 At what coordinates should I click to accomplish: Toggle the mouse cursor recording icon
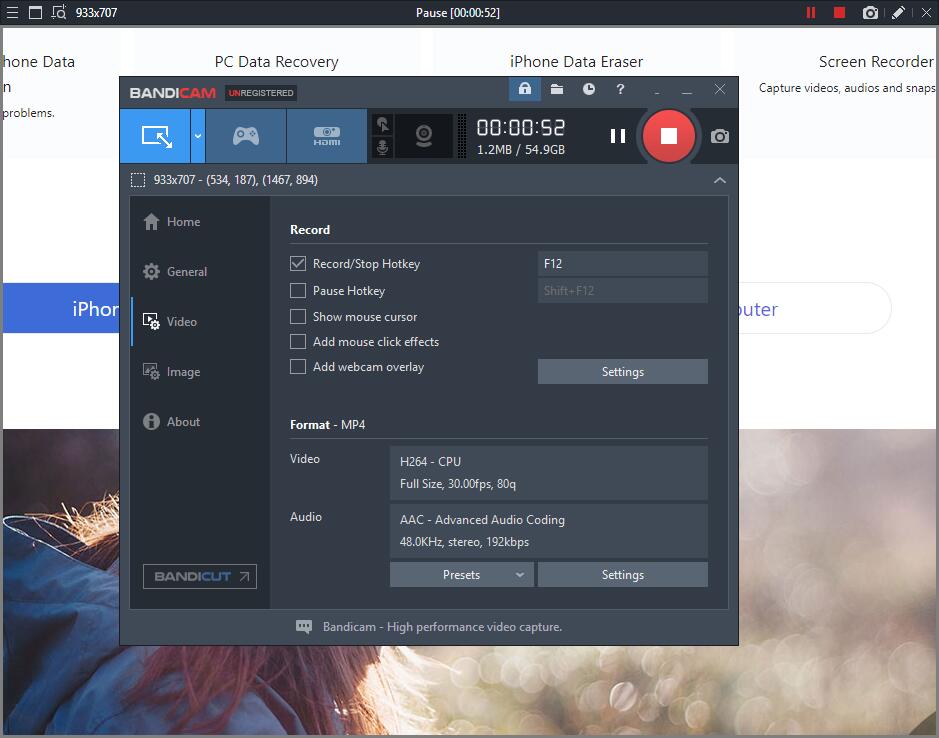383,125
